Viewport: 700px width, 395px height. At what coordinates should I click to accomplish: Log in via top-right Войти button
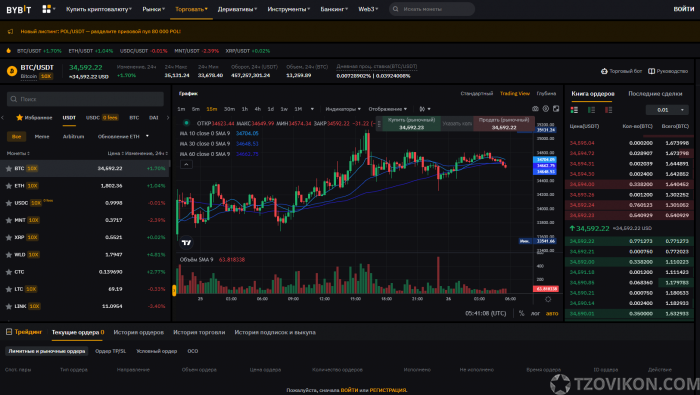[683, 9]
